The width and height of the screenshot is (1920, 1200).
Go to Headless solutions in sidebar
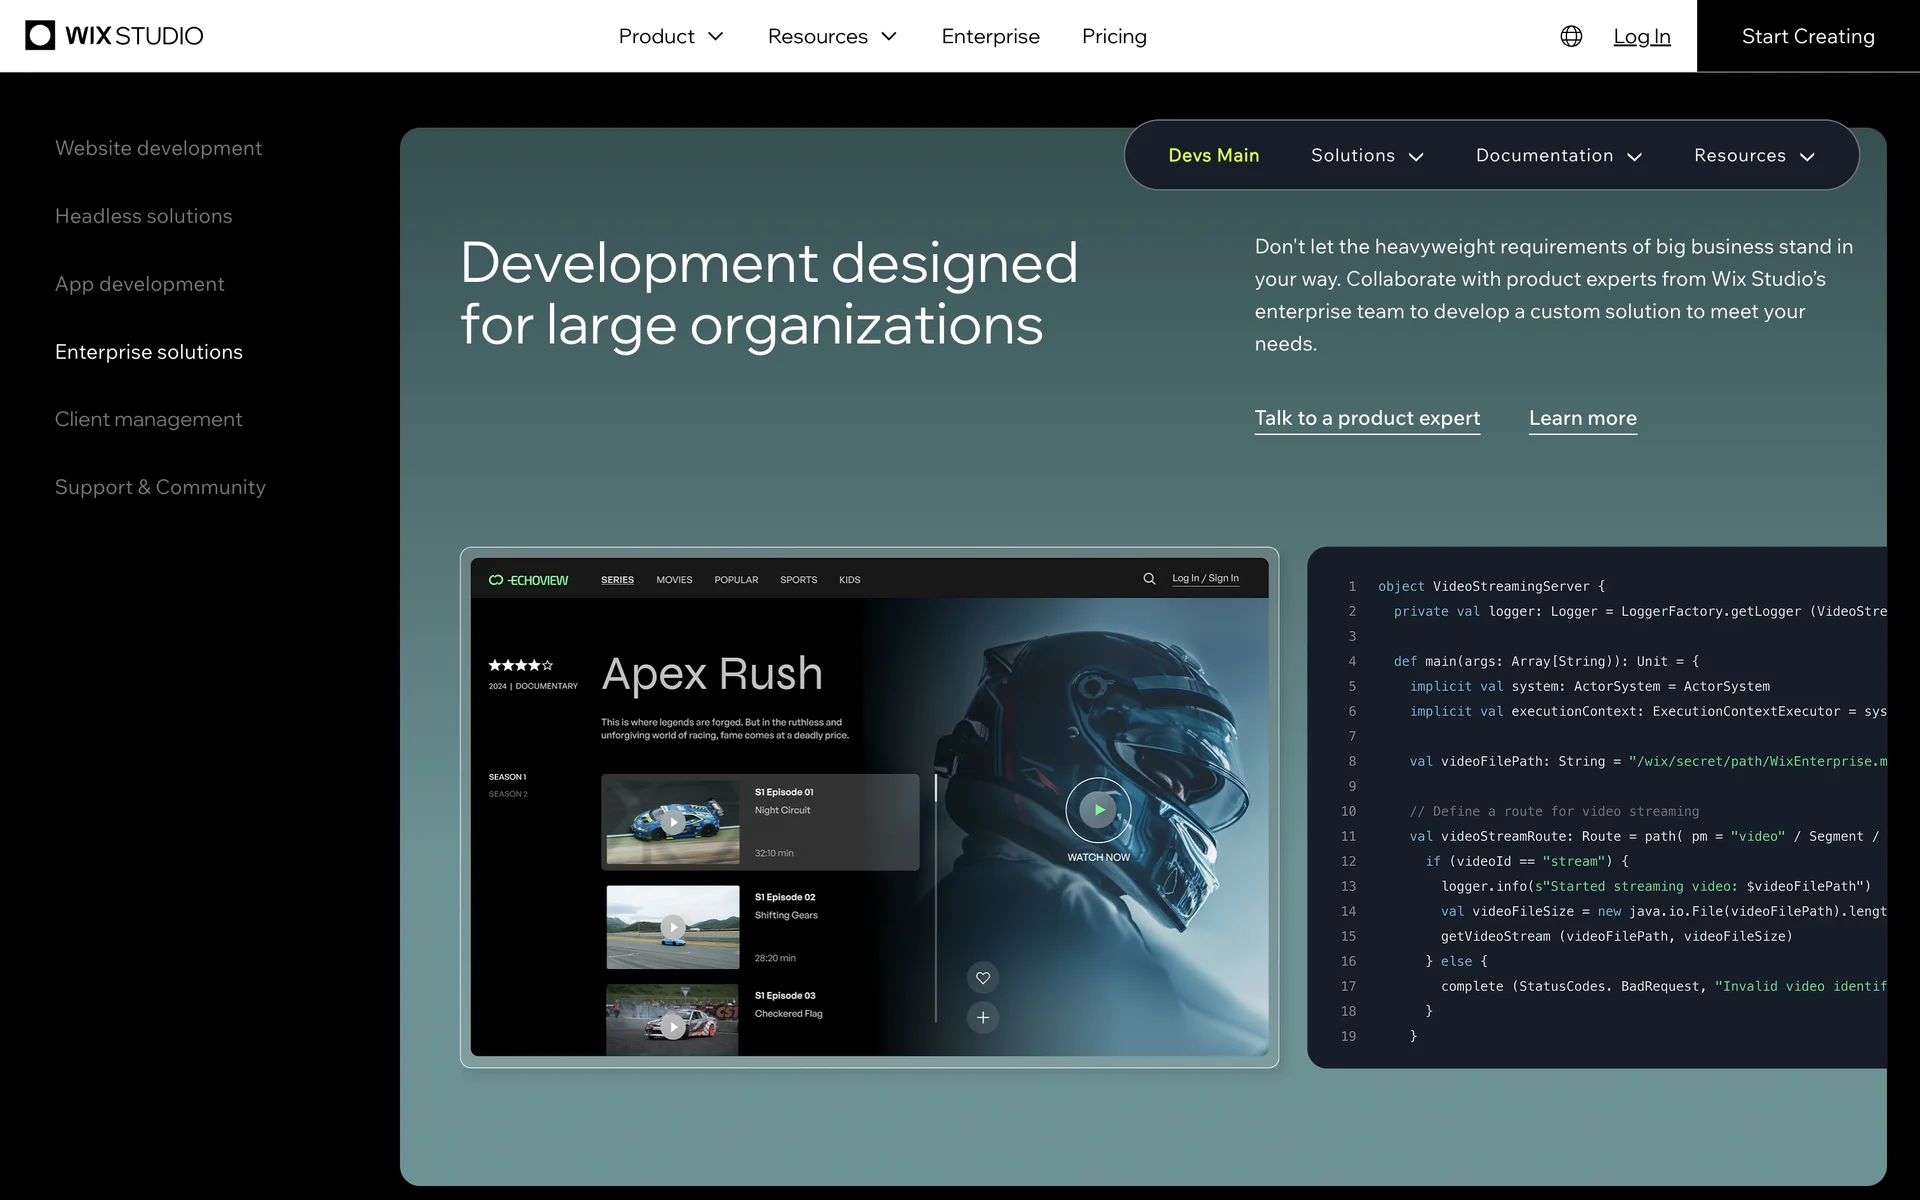coord(143,216)
